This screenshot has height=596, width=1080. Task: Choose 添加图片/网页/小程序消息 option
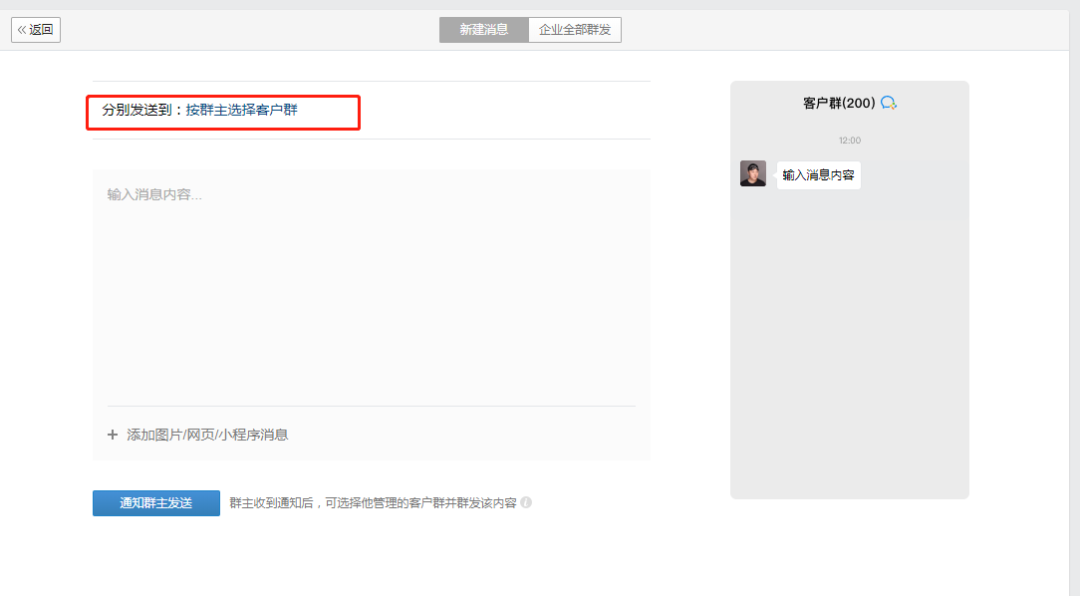[x=207, y=435]
